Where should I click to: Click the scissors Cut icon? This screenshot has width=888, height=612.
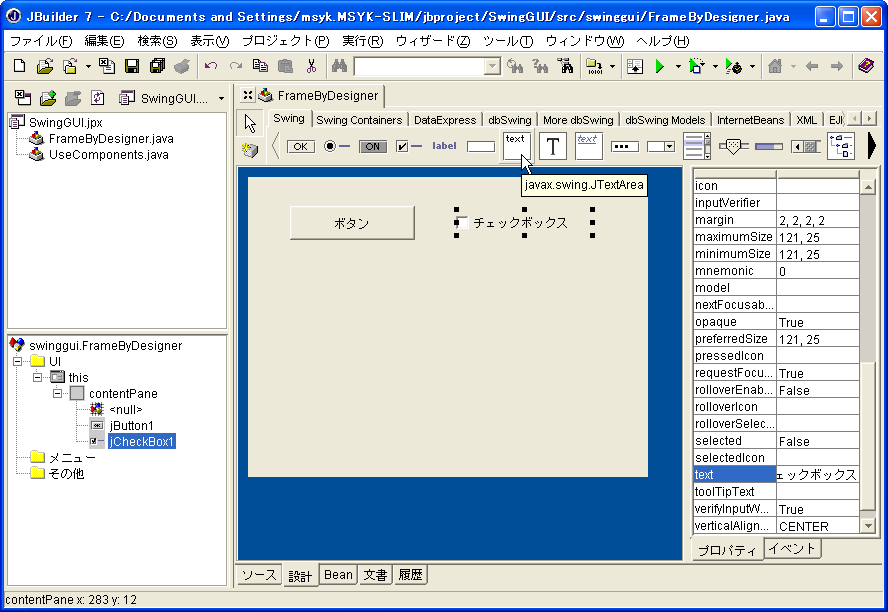point(311,66)
